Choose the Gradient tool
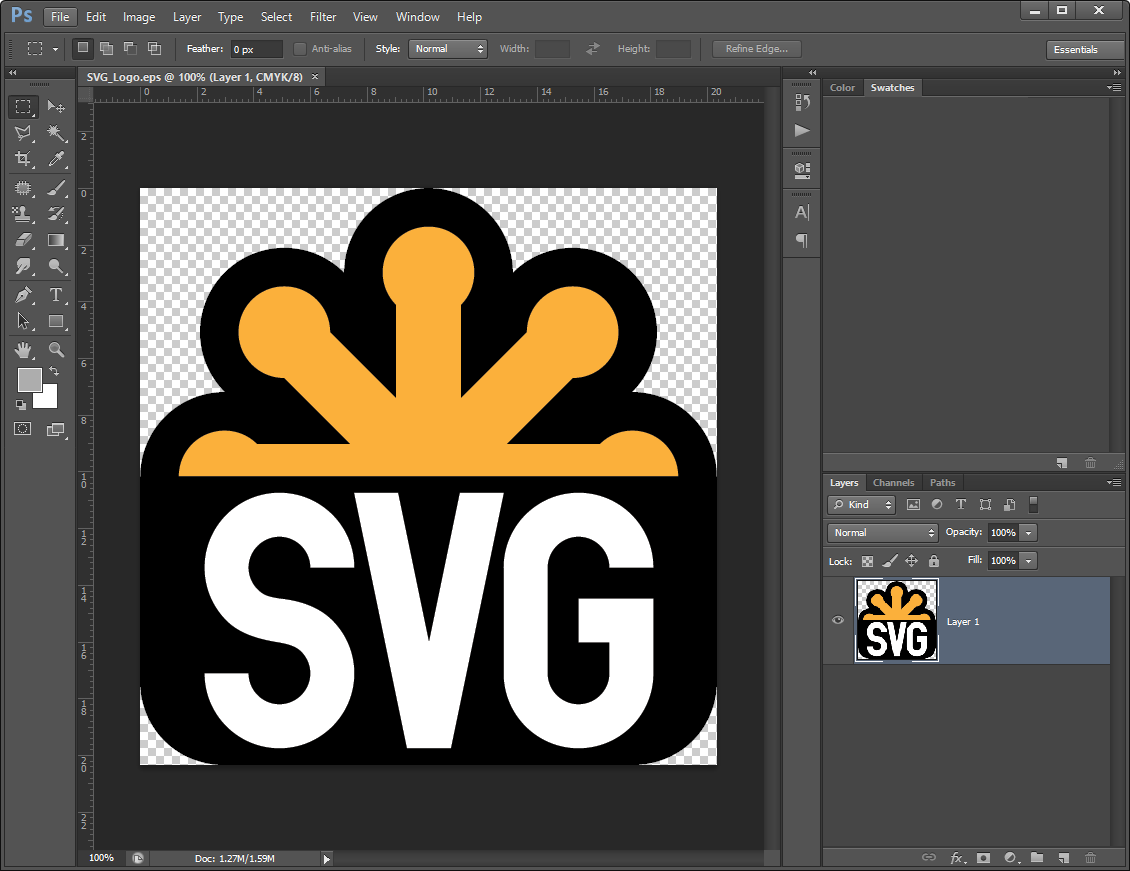Screen dimensions: 1130x871 pyautogui.click(x=55, y=240)
